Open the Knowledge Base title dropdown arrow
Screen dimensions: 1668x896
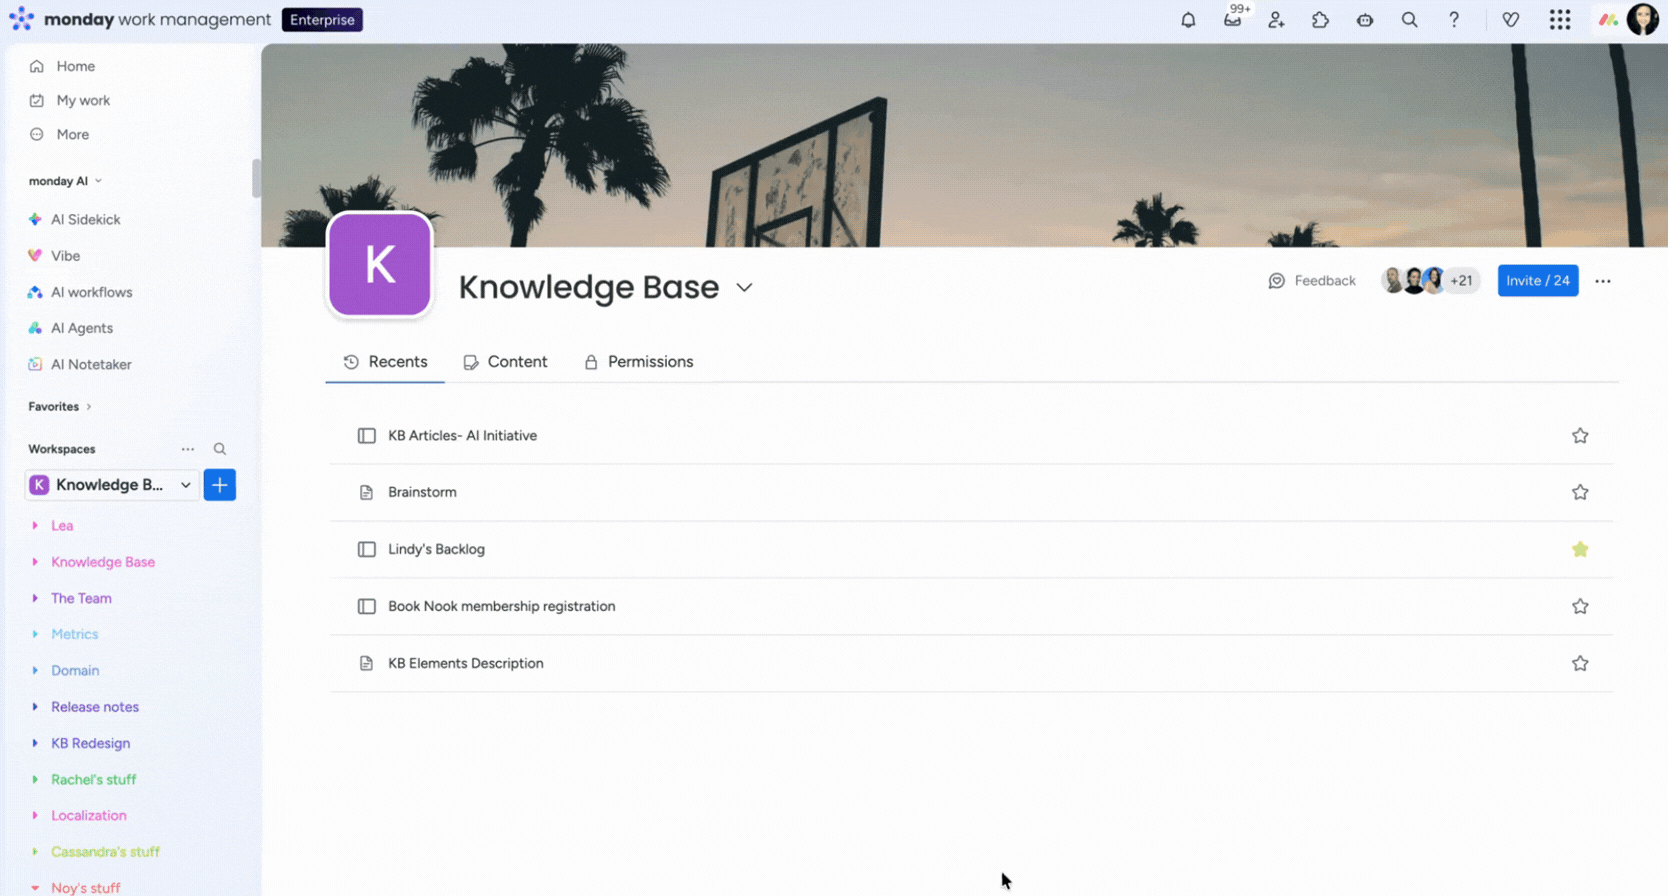click(x=744, y=288)
